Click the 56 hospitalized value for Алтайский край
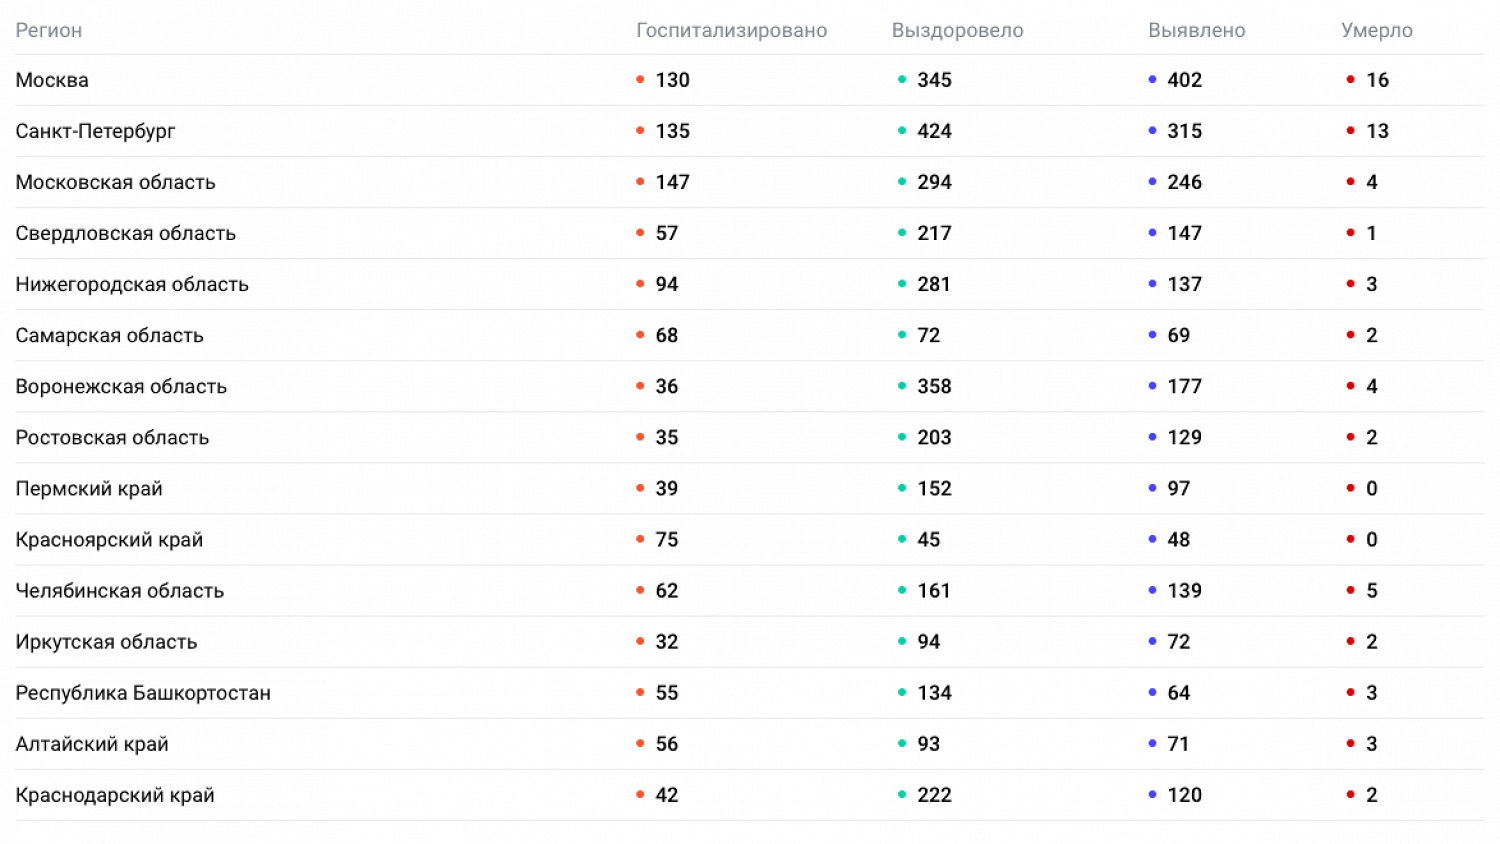This screenshot has height=844, width=1500. [667, 744]
